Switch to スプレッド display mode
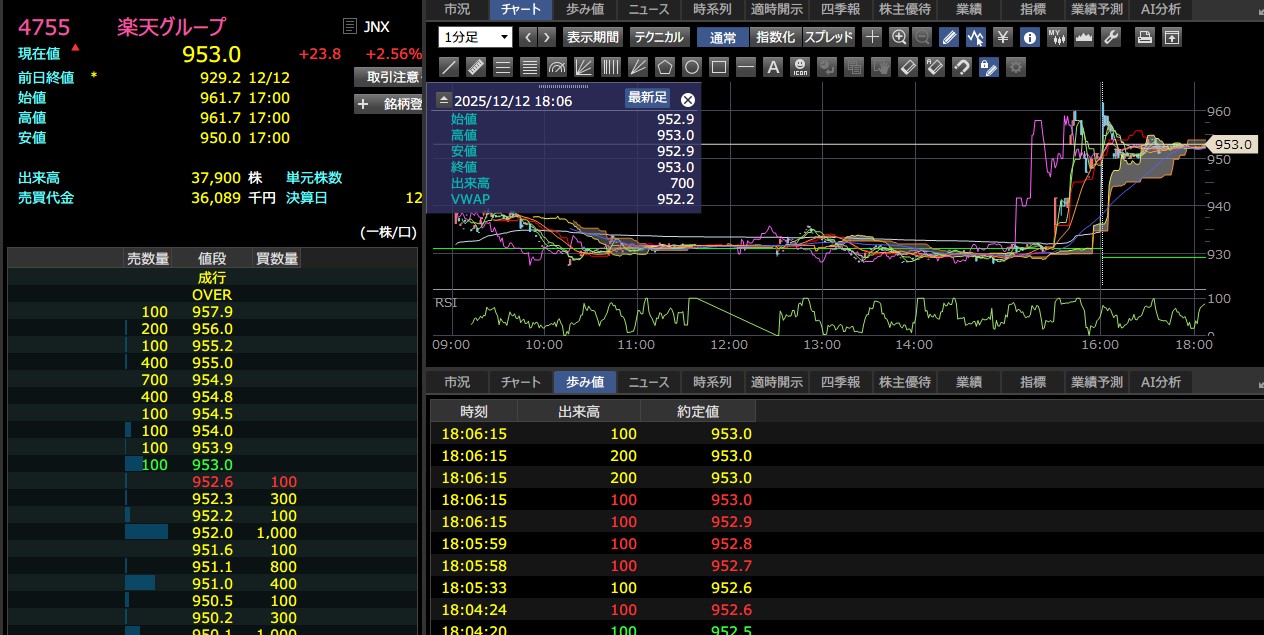Screen dimensions: 1264x635 829,37
